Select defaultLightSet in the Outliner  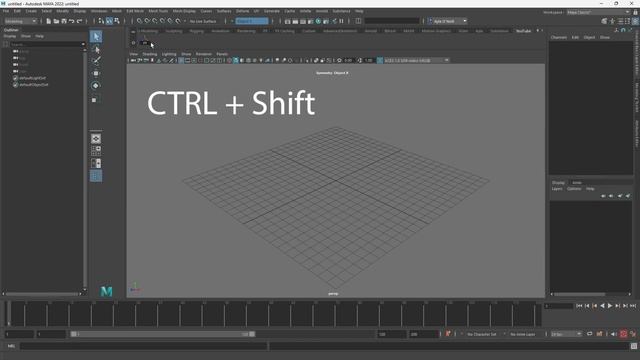tap(33, 78)
